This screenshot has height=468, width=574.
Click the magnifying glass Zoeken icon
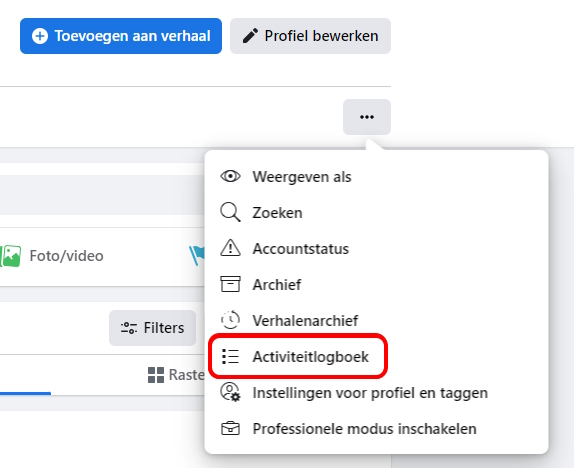pos(230,212)
